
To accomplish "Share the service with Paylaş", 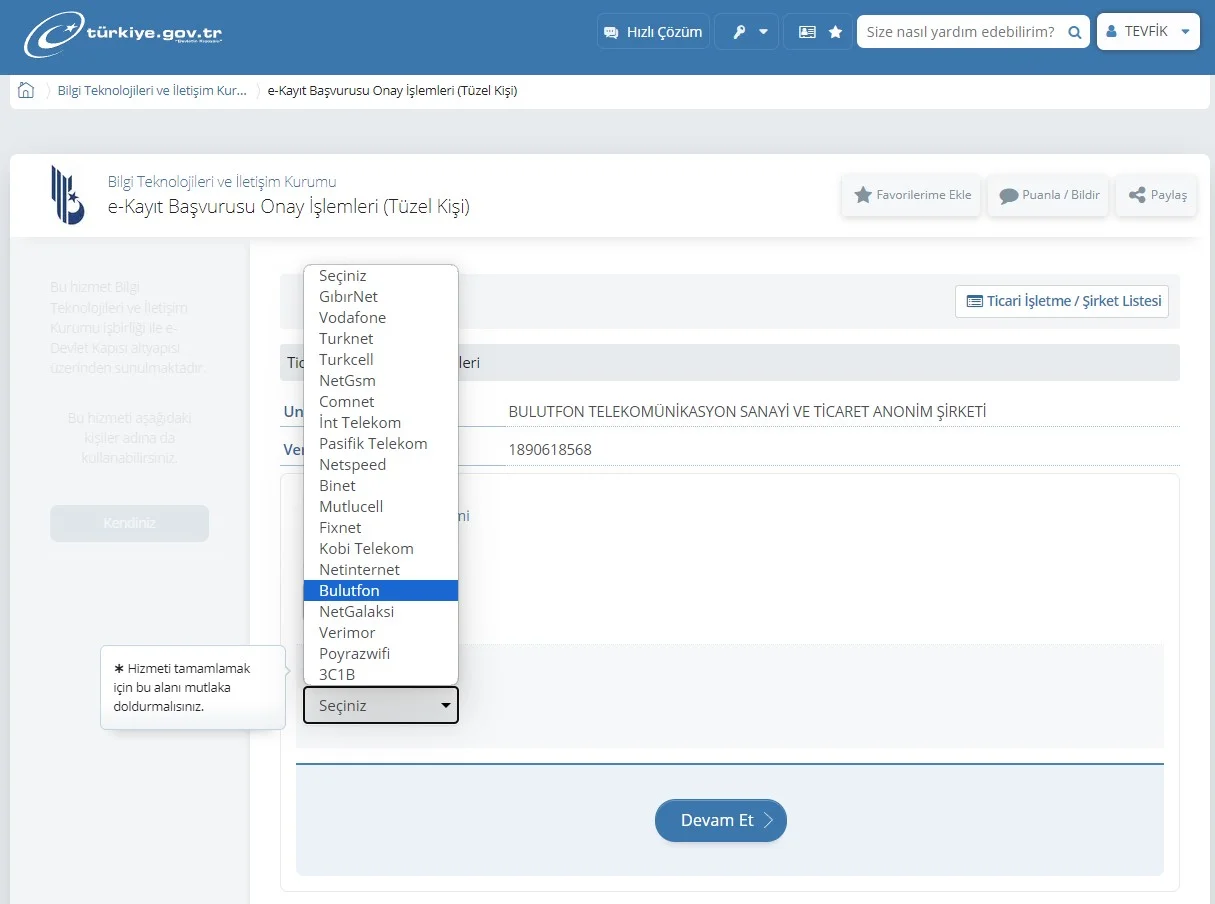I will tap(1157, 195).
